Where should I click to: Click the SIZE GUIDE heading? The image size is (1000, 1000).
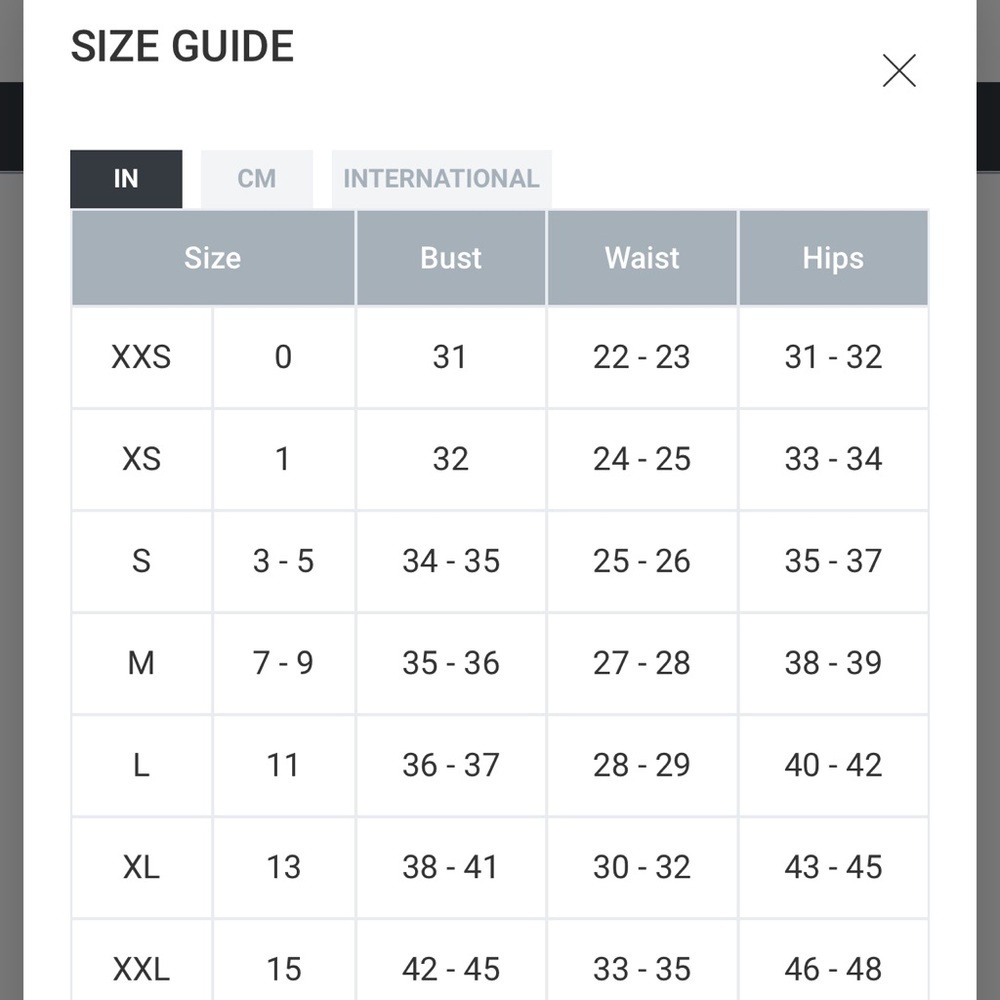pyautogui.click(x=182, y=47)
